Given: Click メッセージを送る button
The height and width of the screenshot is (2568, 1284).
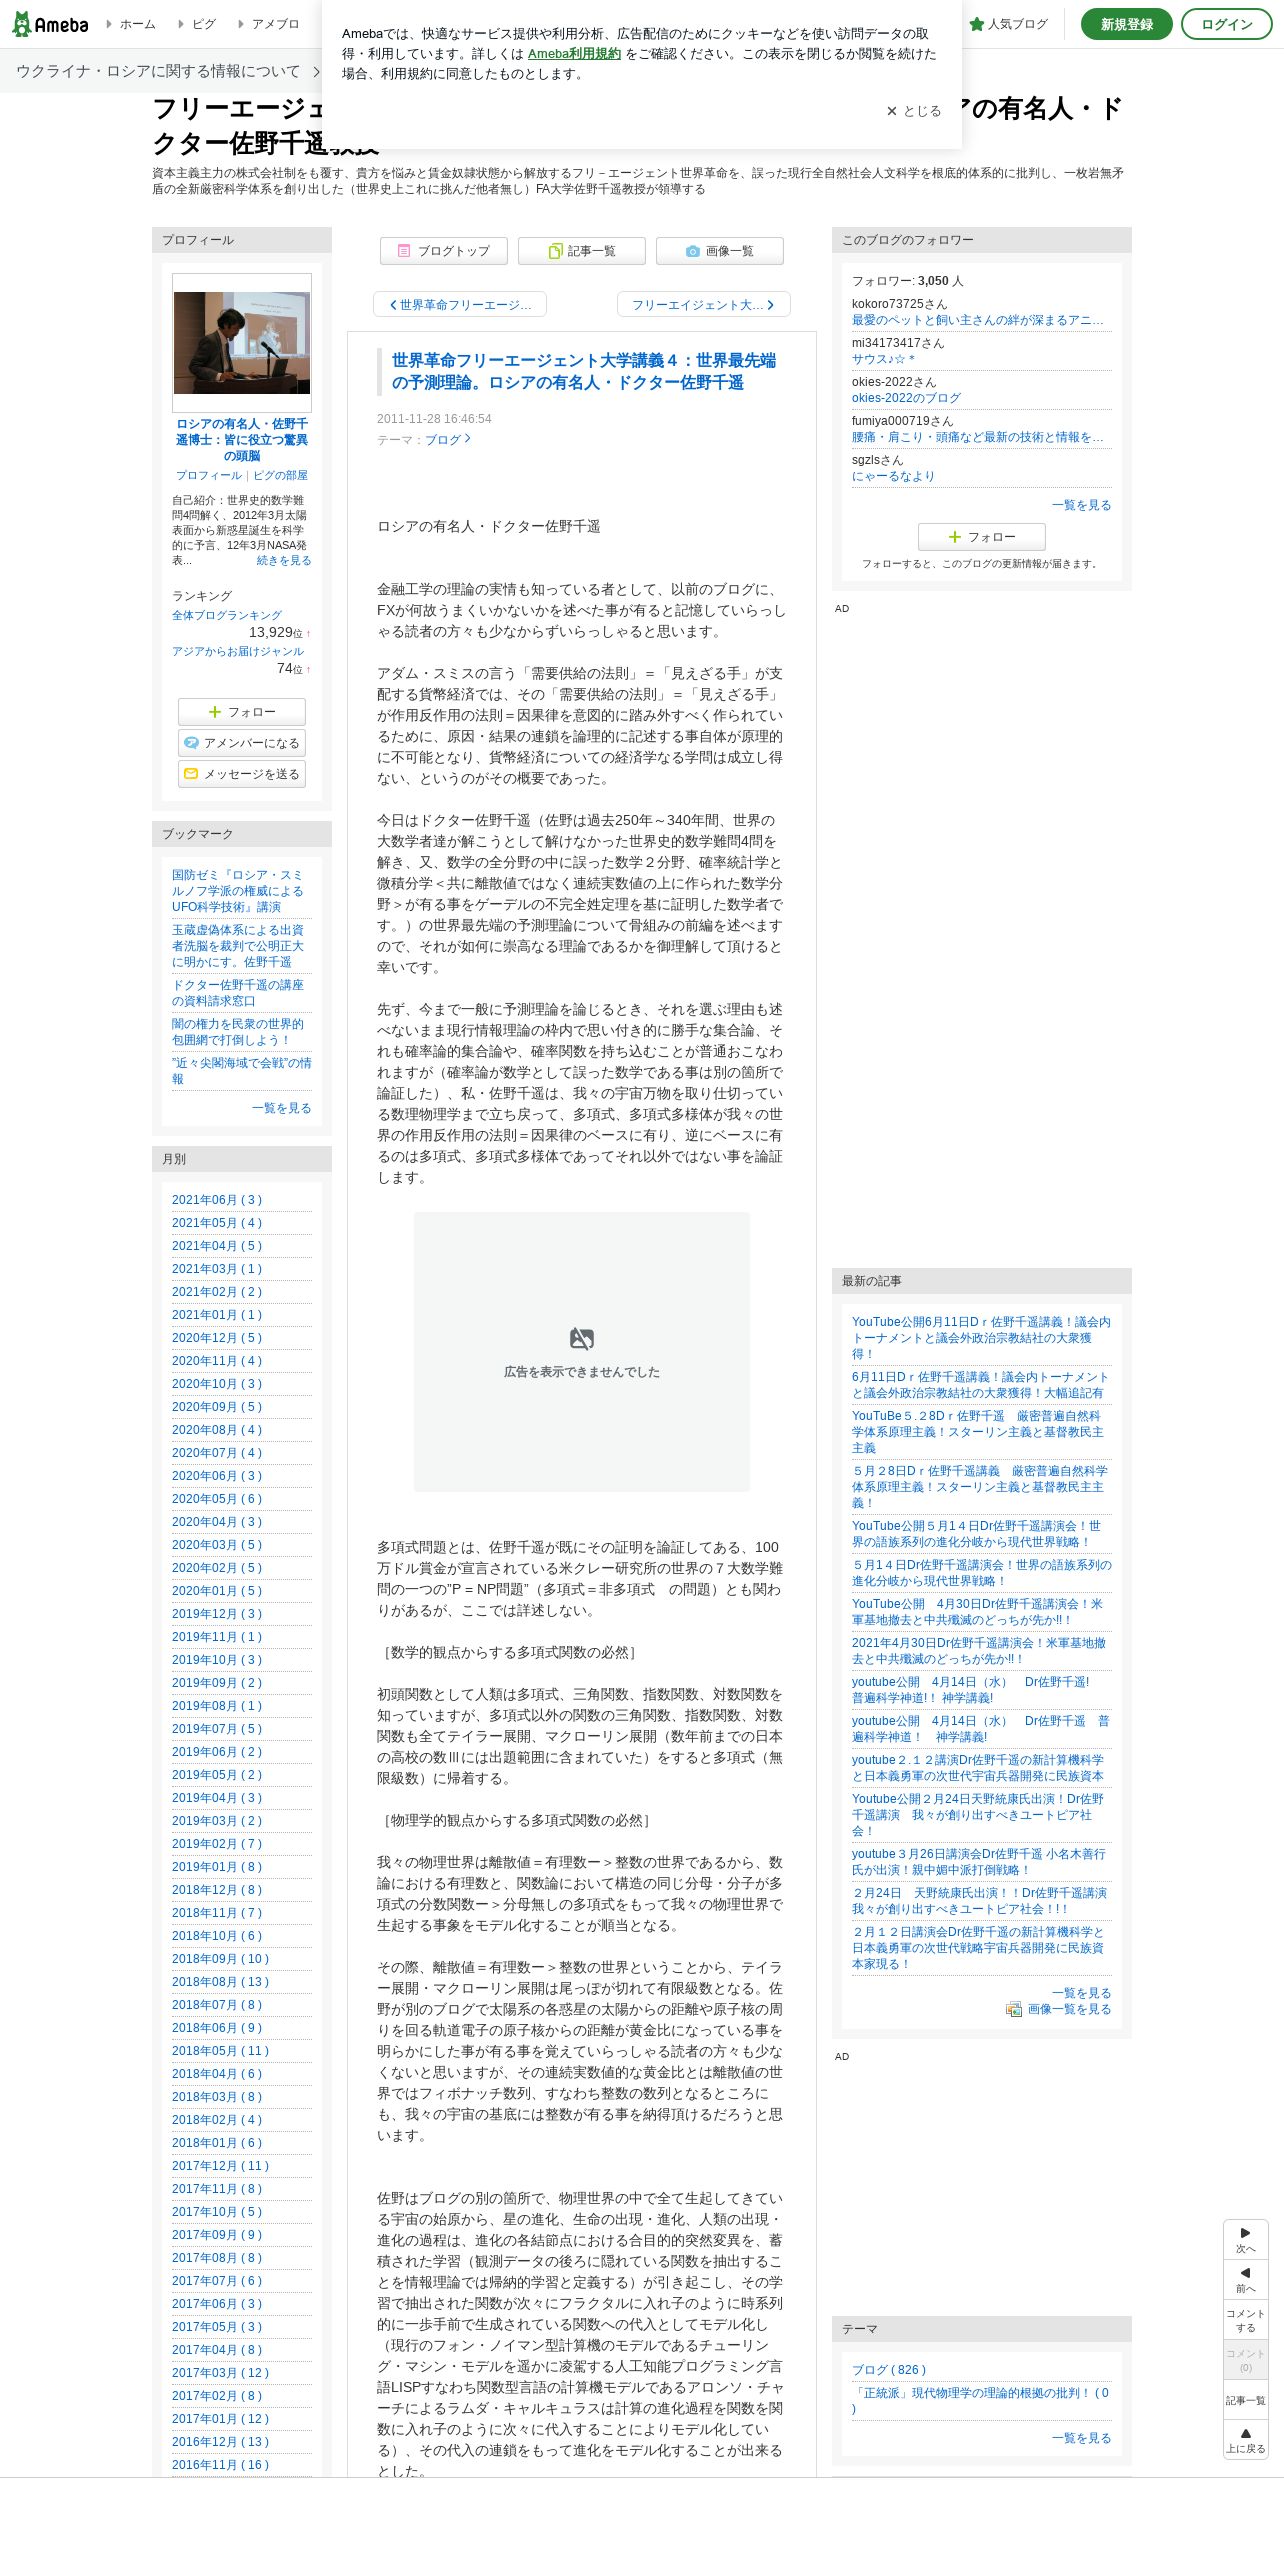Looking at the screenshot, I should coord(242,774).
